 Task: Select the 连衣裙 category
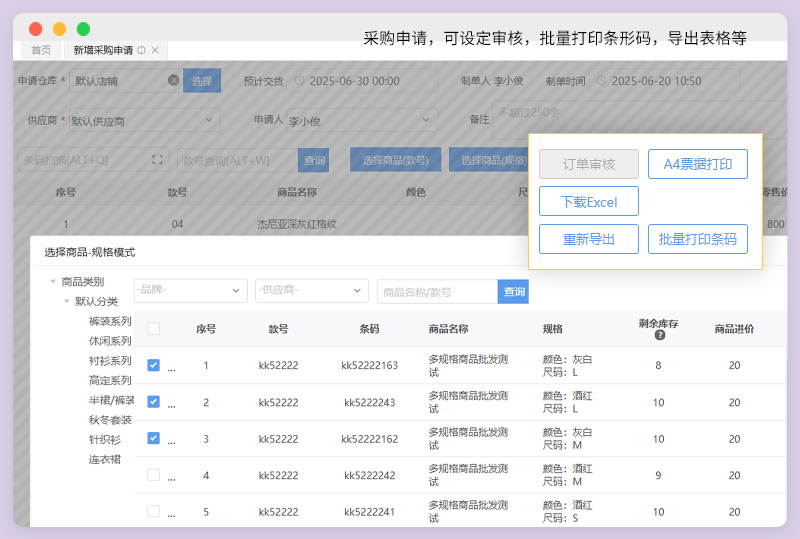(x=105, y=459)
